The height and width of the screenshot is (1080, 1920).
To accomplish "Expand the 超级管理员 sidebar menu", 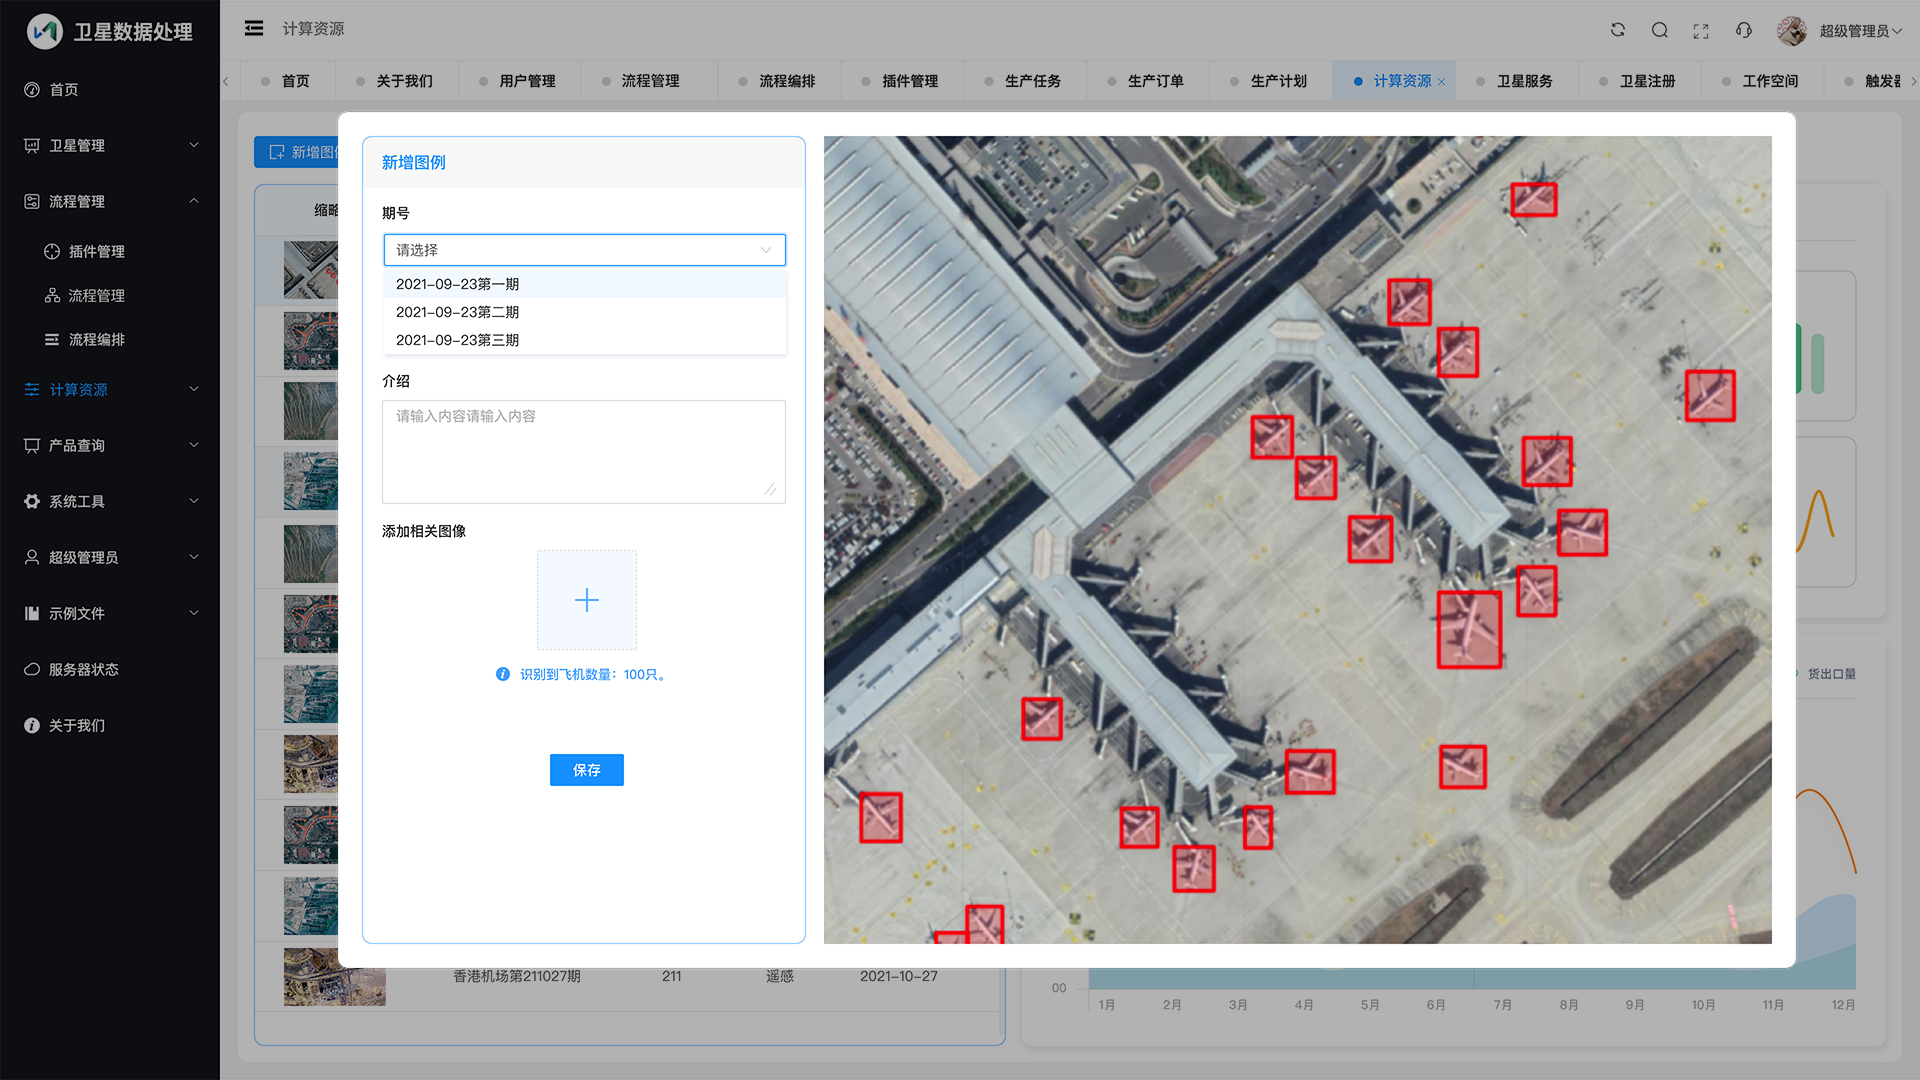I will (x=110, y=557).
